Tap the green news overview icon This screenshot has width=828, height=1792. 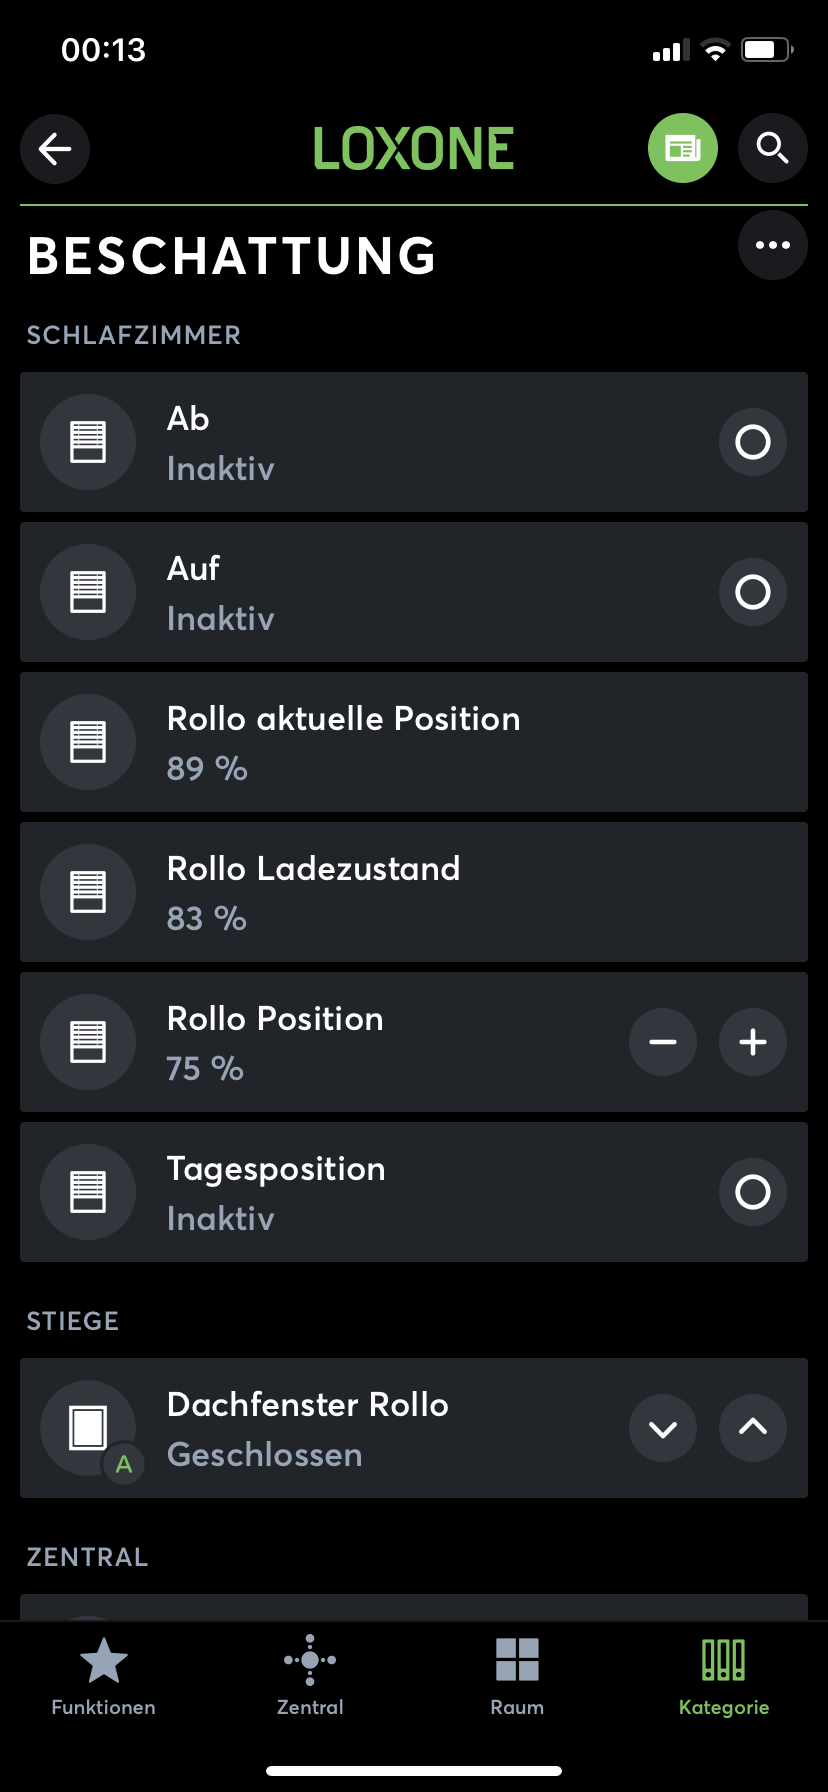click(x=683, y=149)
